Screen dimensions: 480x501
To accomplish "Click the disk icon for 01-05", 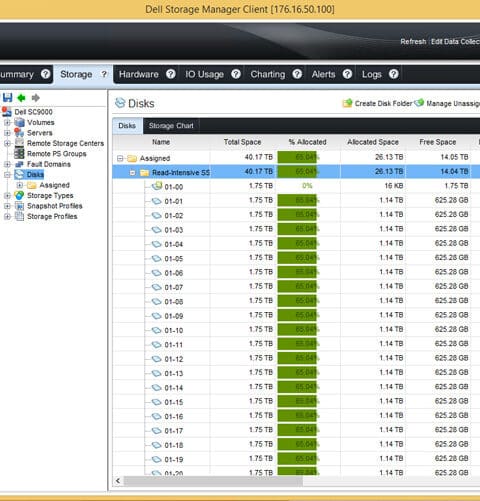I will tap(156, 258).
